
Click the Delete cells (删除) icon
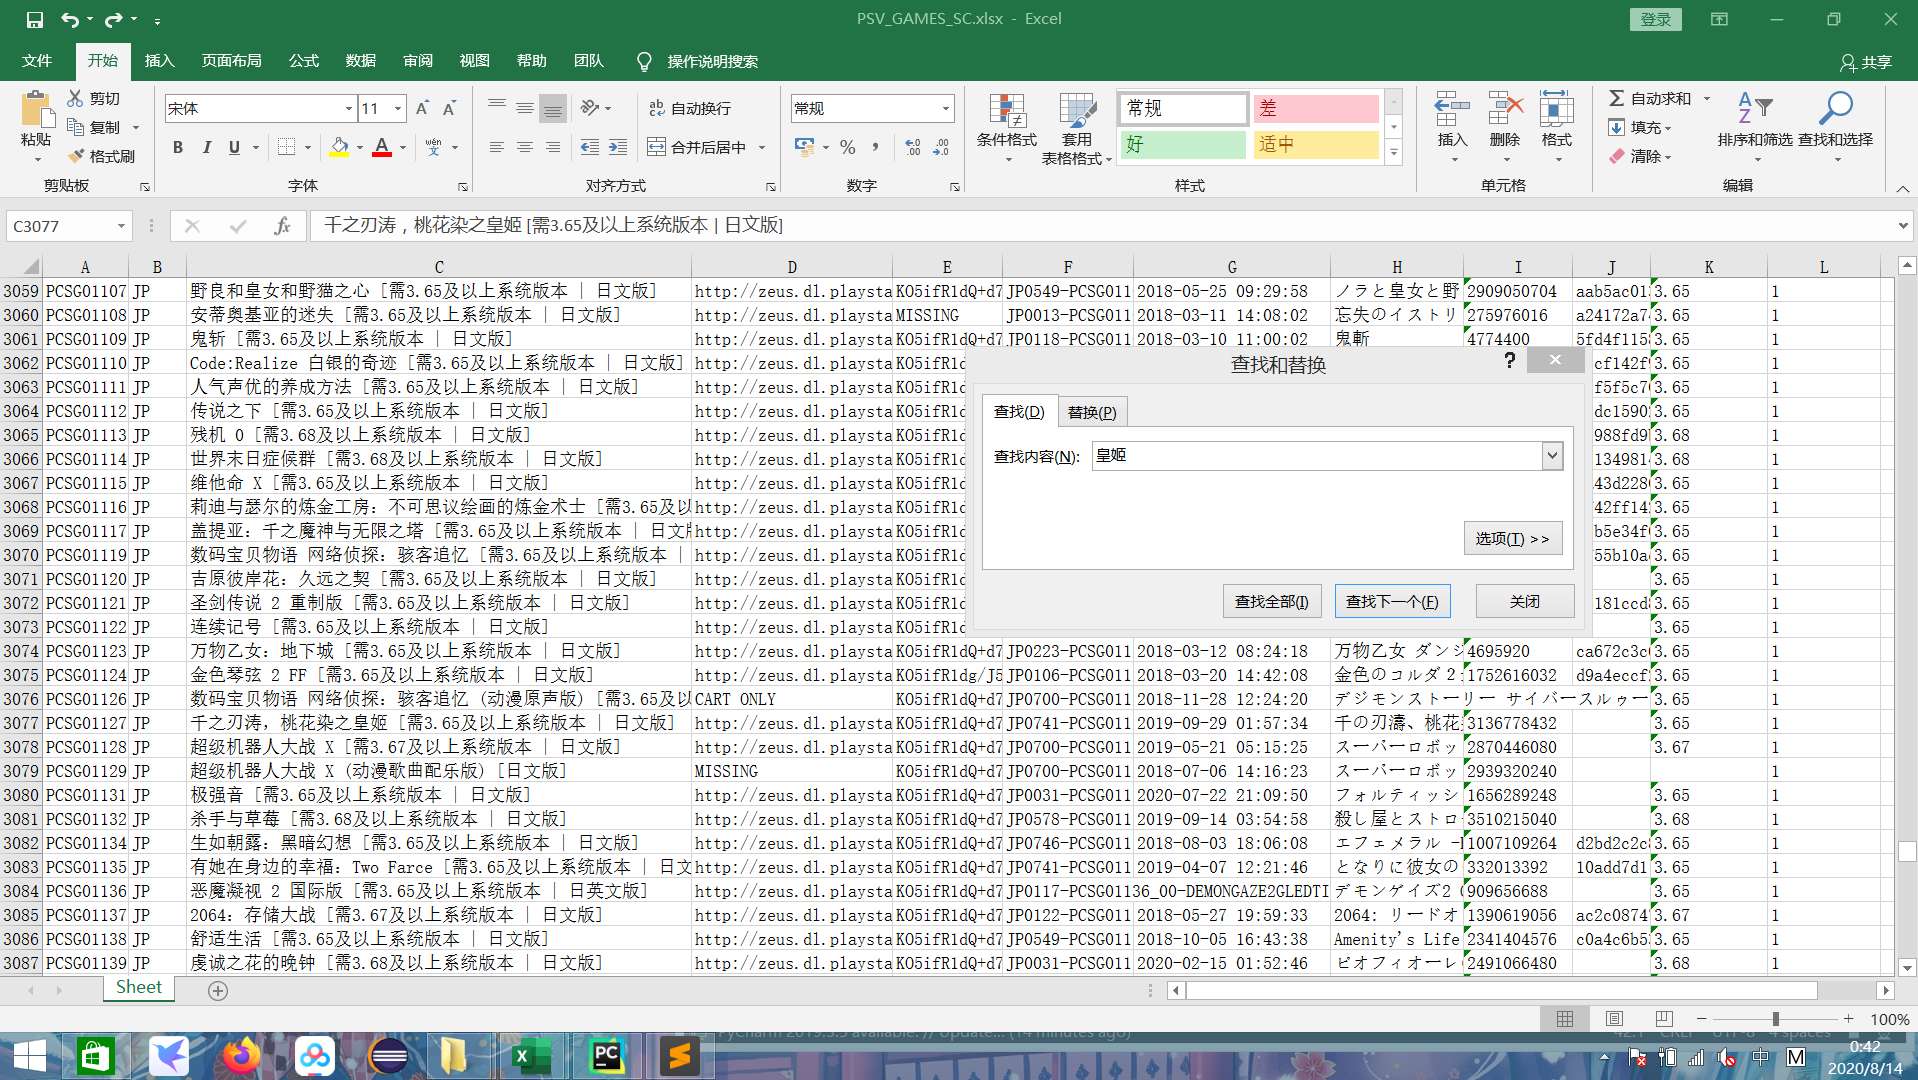(1505, 110)
